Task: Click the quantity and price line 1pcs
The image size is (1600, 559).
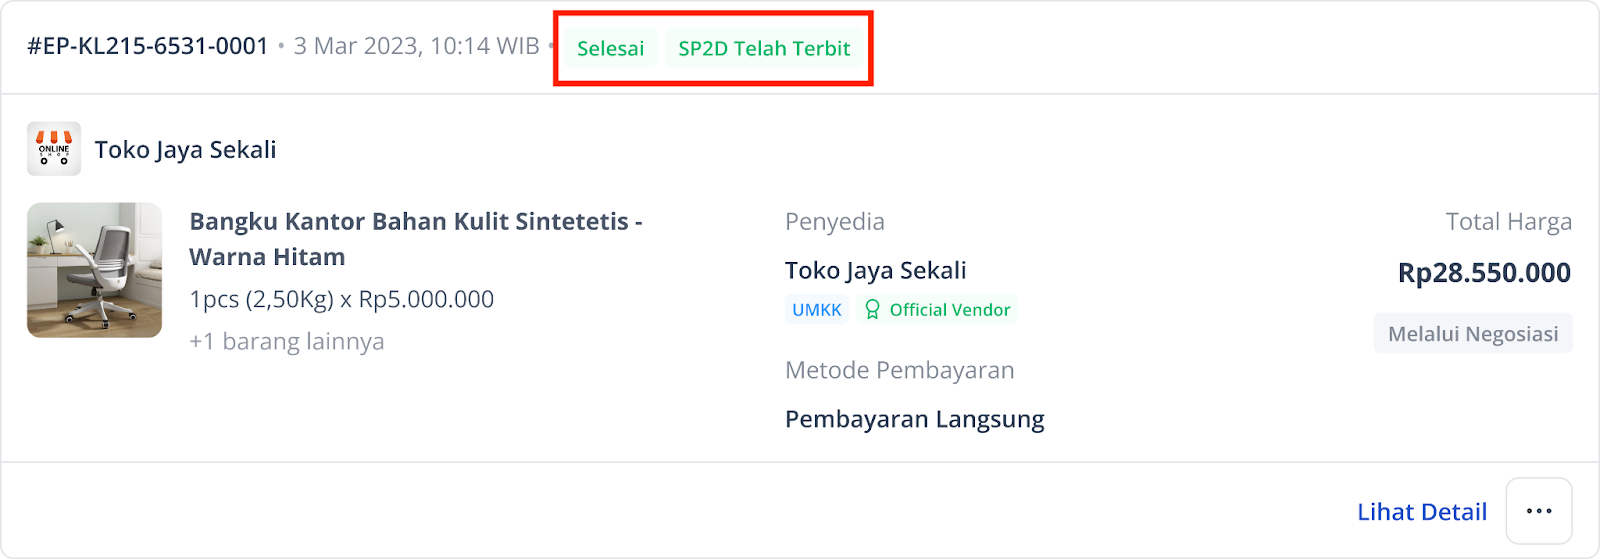Action: [x=342, y=299]
